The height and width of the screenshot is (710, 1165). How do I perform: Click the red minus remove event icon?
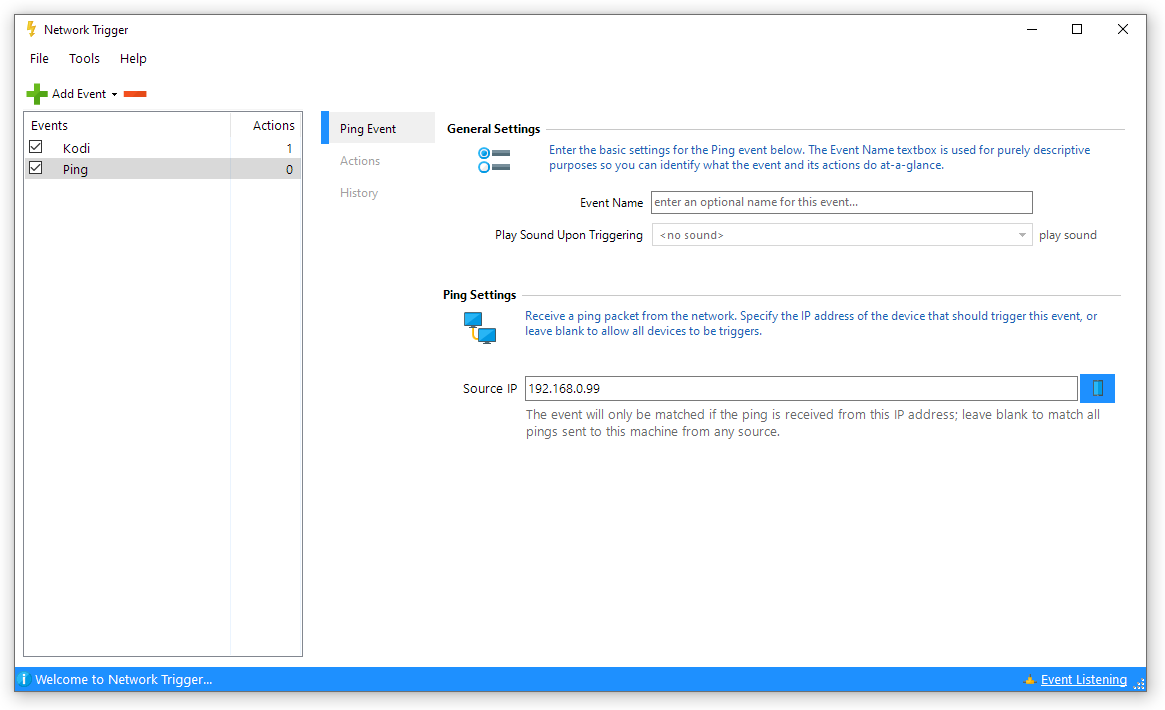pos(135,94)
